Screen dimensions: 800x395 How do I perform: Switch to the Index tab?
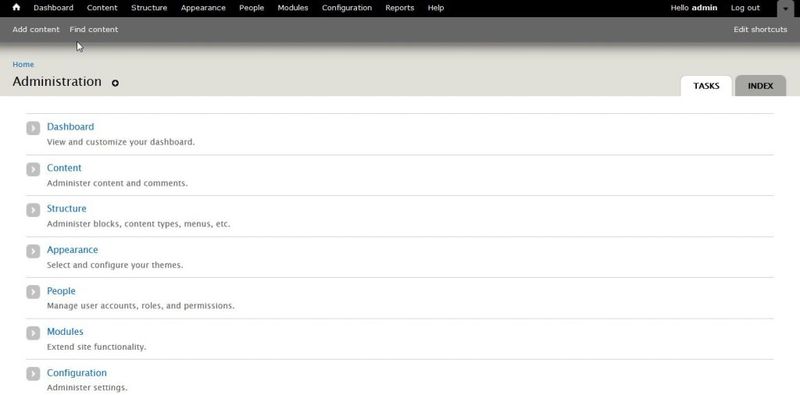click(x=760, y=86)
